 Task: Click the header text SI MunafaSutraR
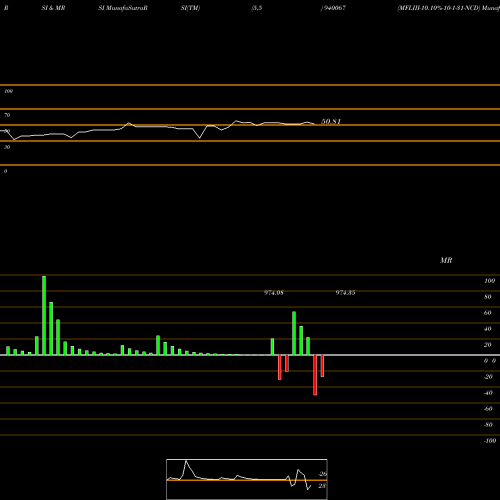[123, 8]
